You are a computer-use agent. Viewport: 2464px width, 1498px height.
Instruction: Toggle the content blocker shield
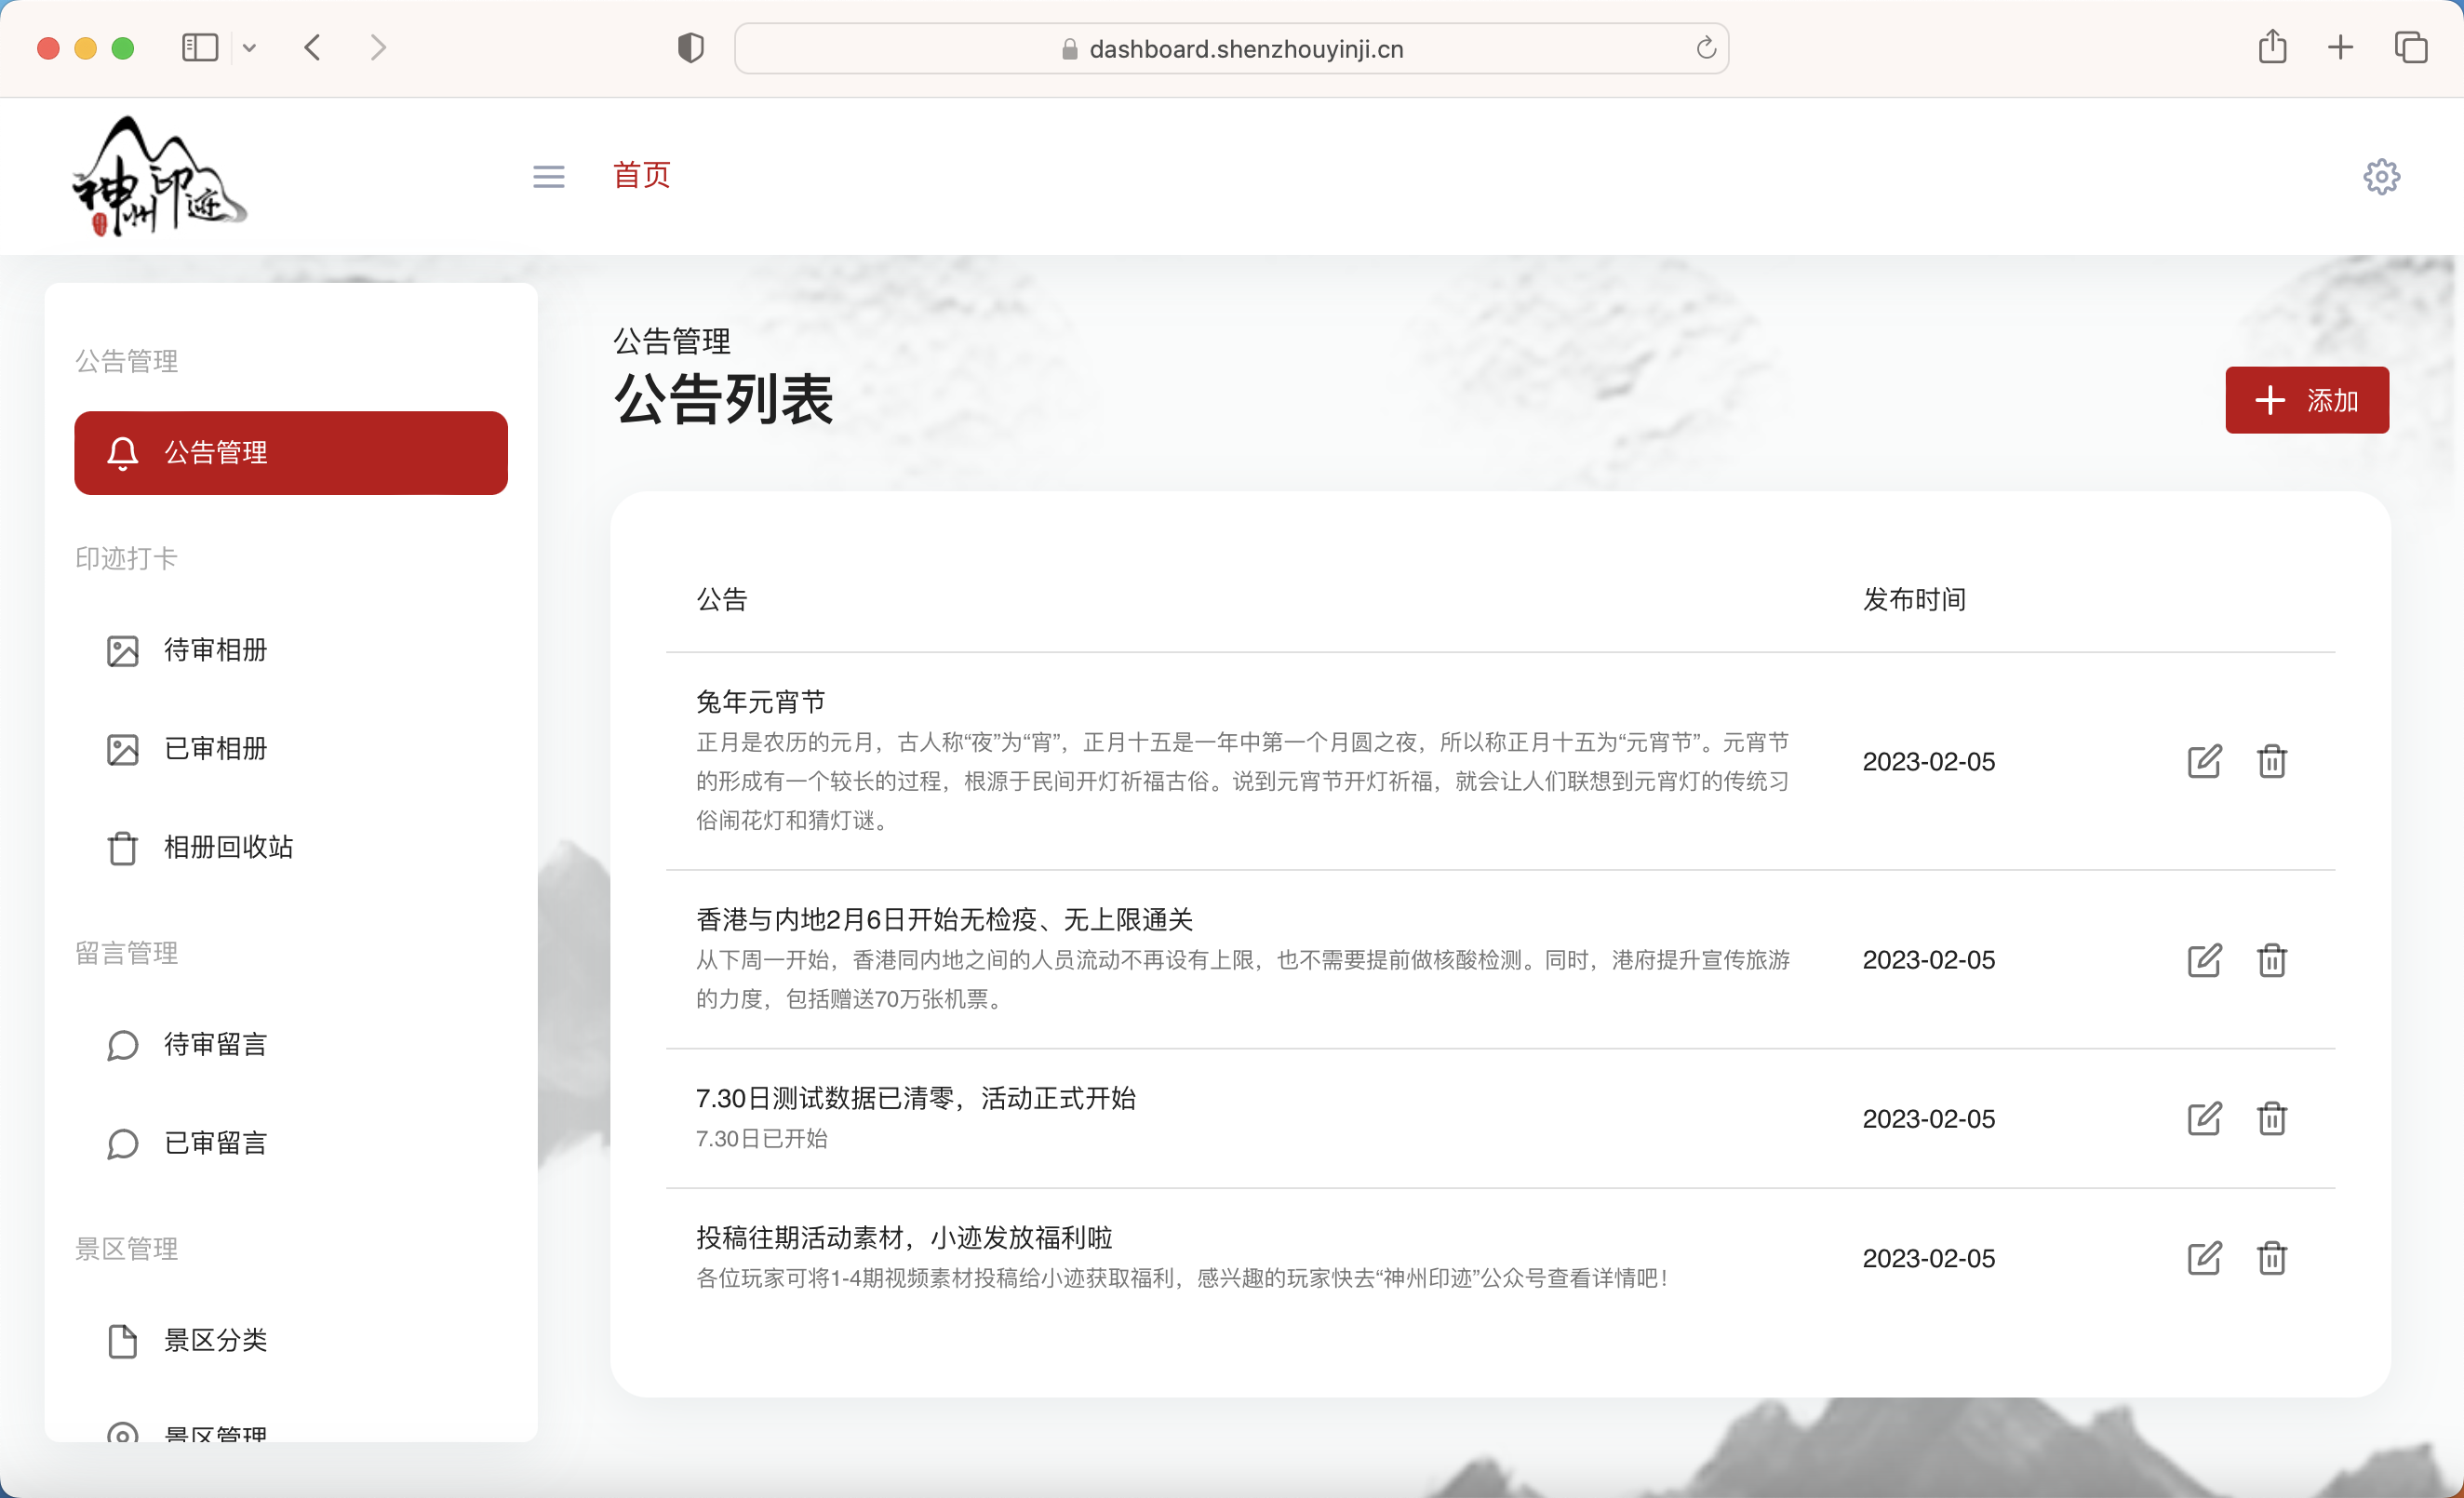(690, 47)
